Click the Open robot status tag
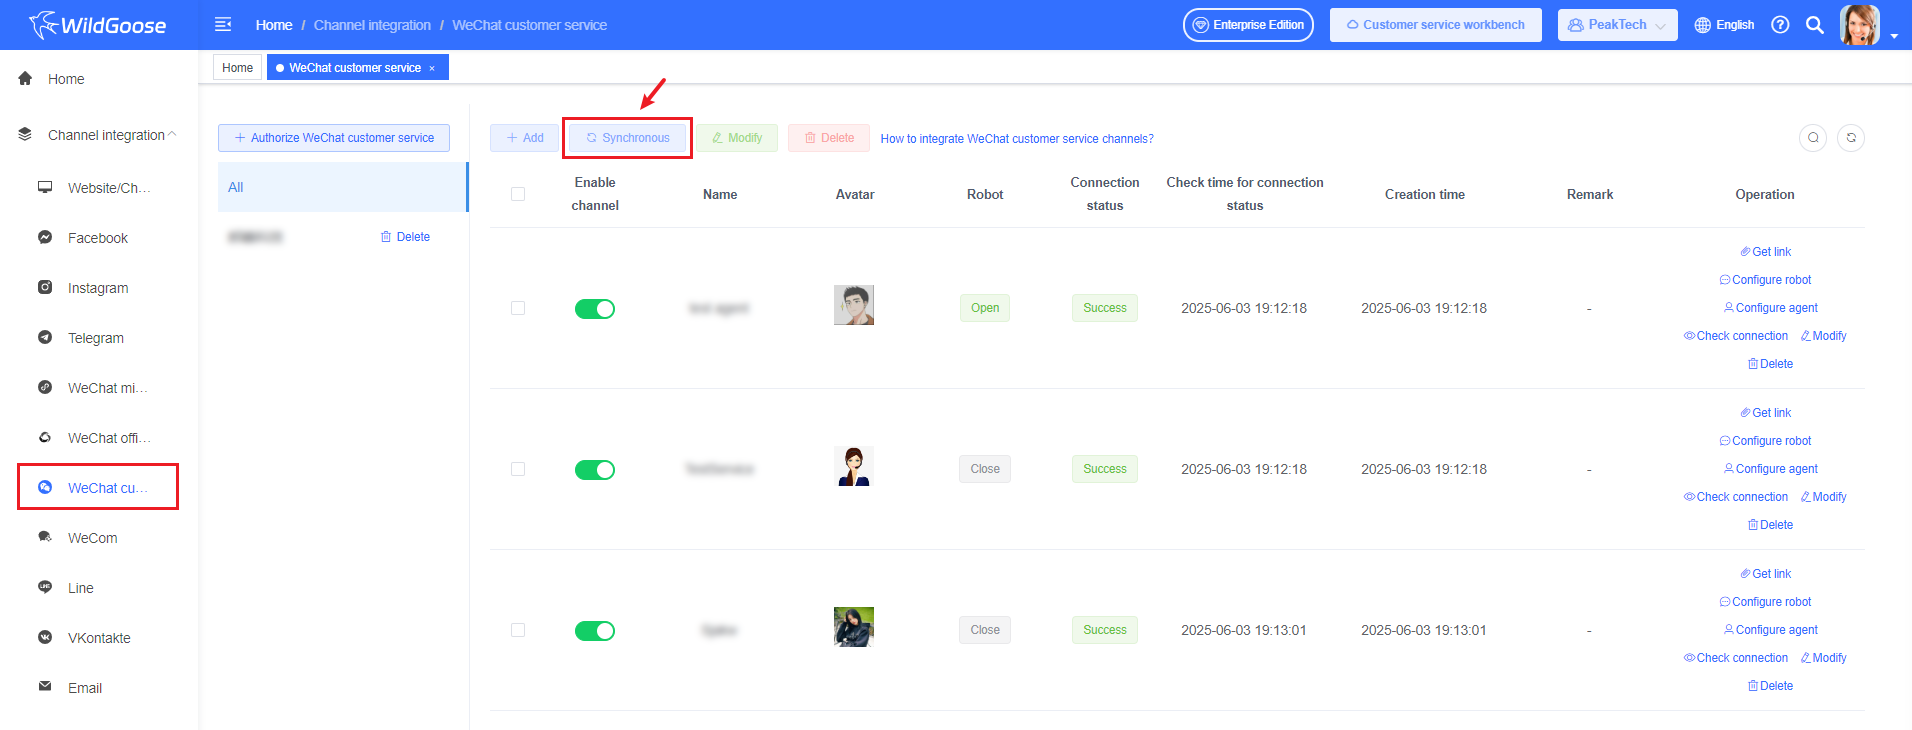 (985, 308)
